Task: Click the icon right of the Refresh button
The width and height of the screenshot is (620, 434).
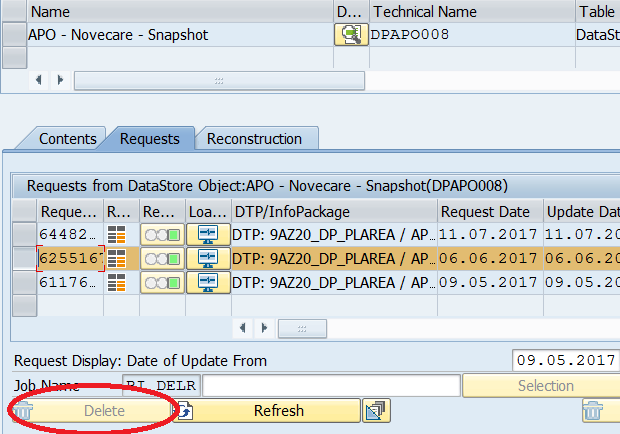Action: pyautogui.click(x=377, y=410)
